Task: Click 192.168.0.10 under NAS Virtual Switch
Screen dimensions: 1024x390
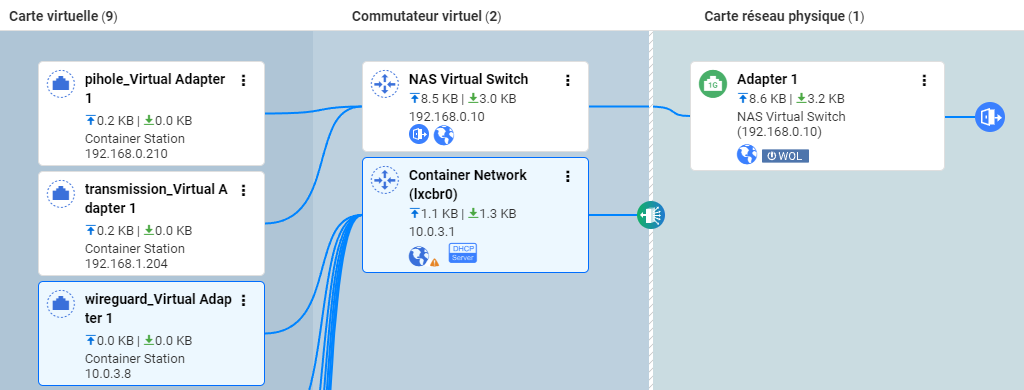Action: (447, 116)
